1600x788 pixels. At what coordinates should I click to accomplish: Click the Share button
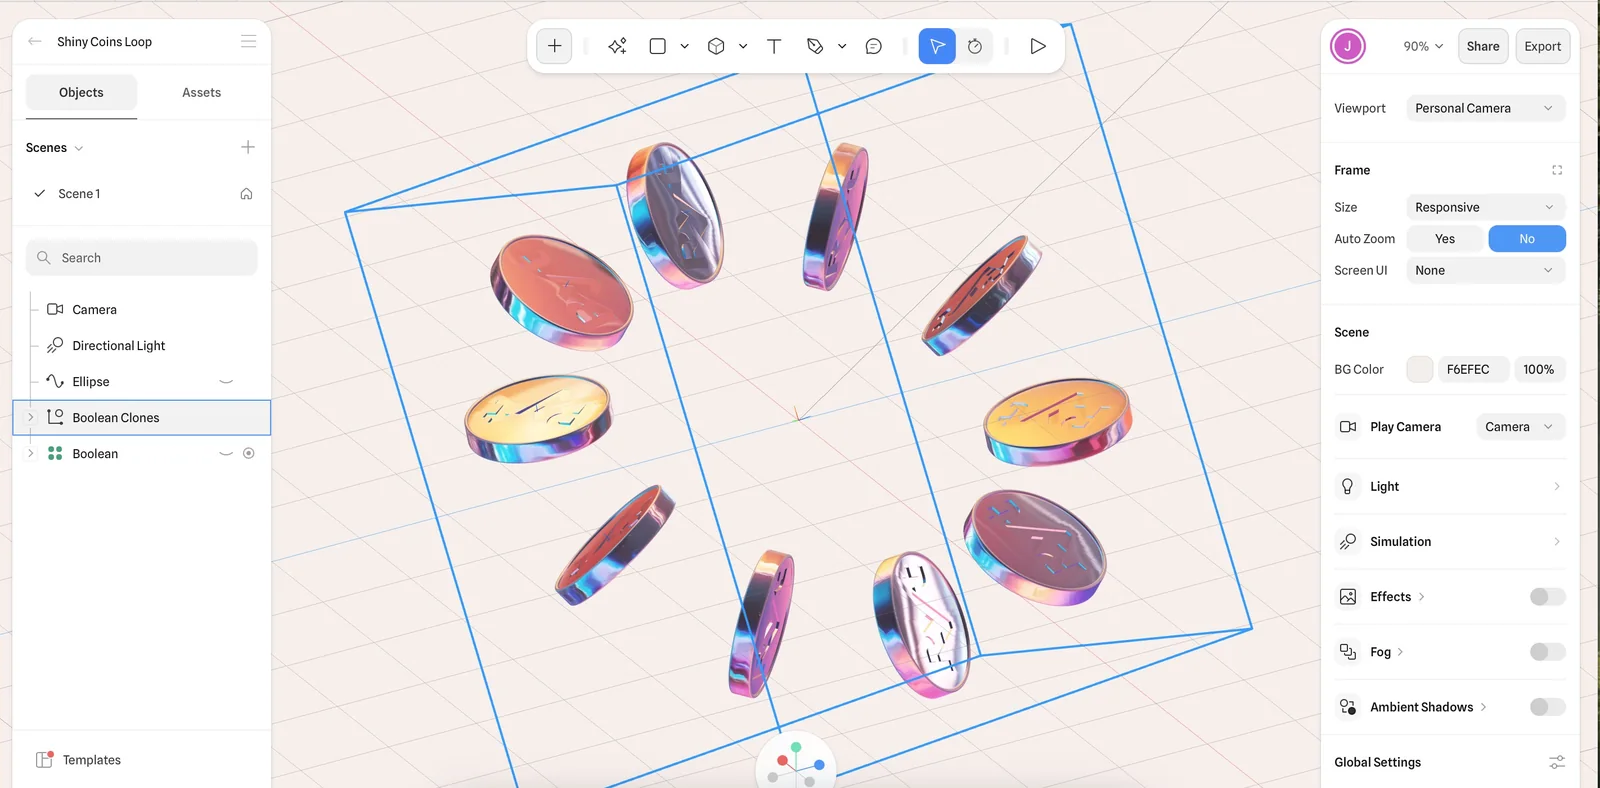(1483, 46)
